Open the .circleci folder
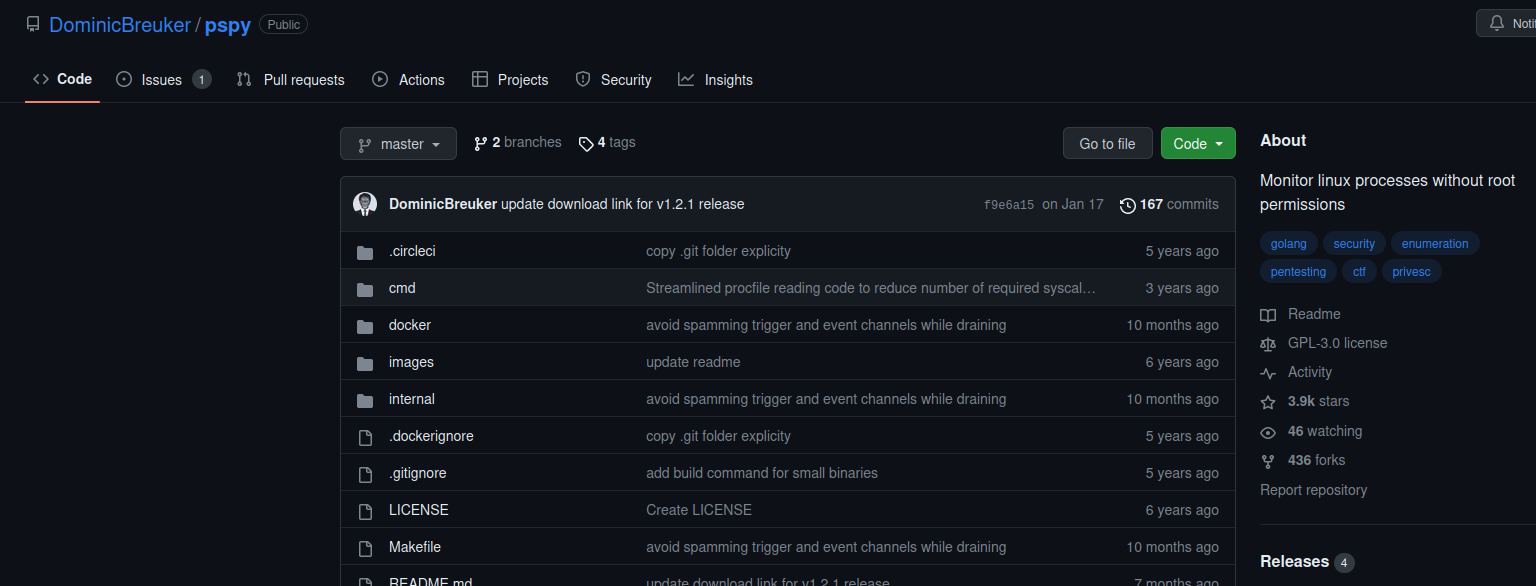 point(412,251)
